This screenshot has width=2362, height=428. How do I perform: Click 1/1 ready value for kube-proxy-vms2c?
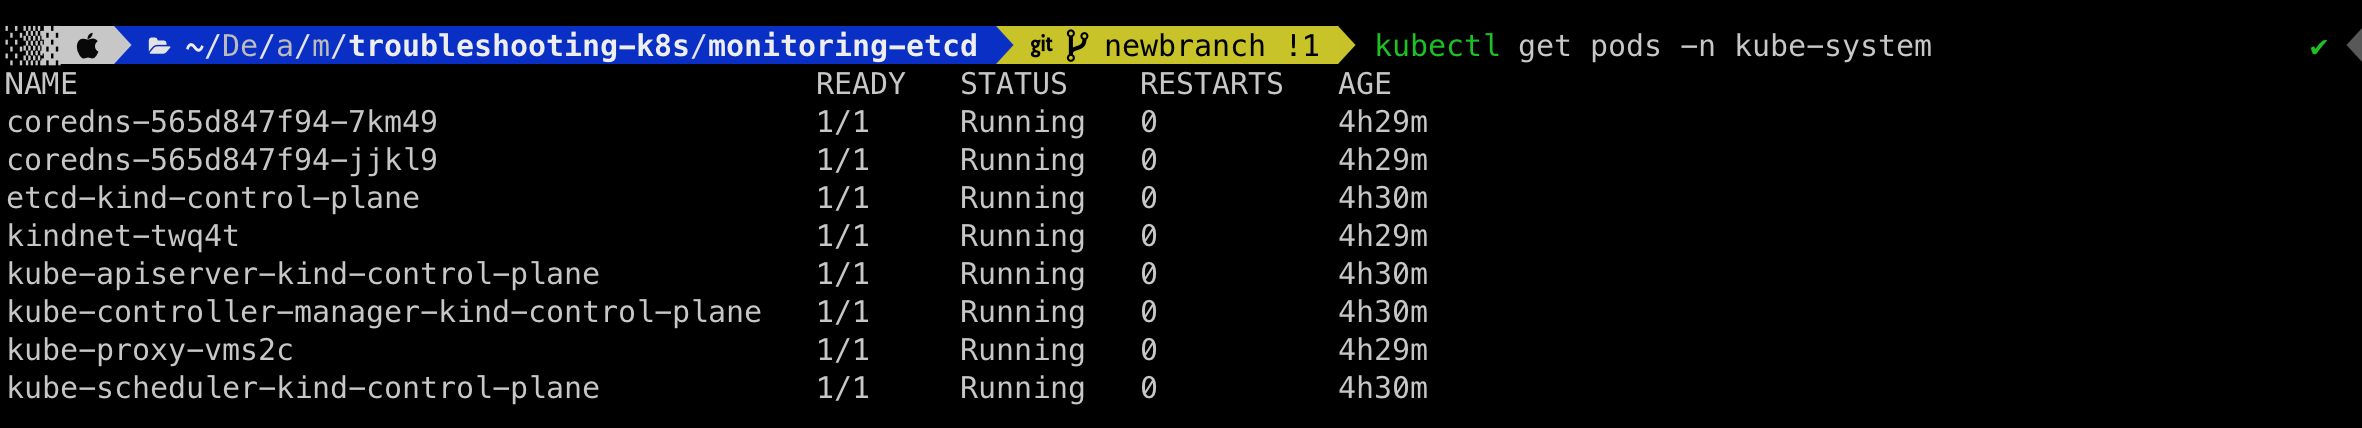click(843, 350)
